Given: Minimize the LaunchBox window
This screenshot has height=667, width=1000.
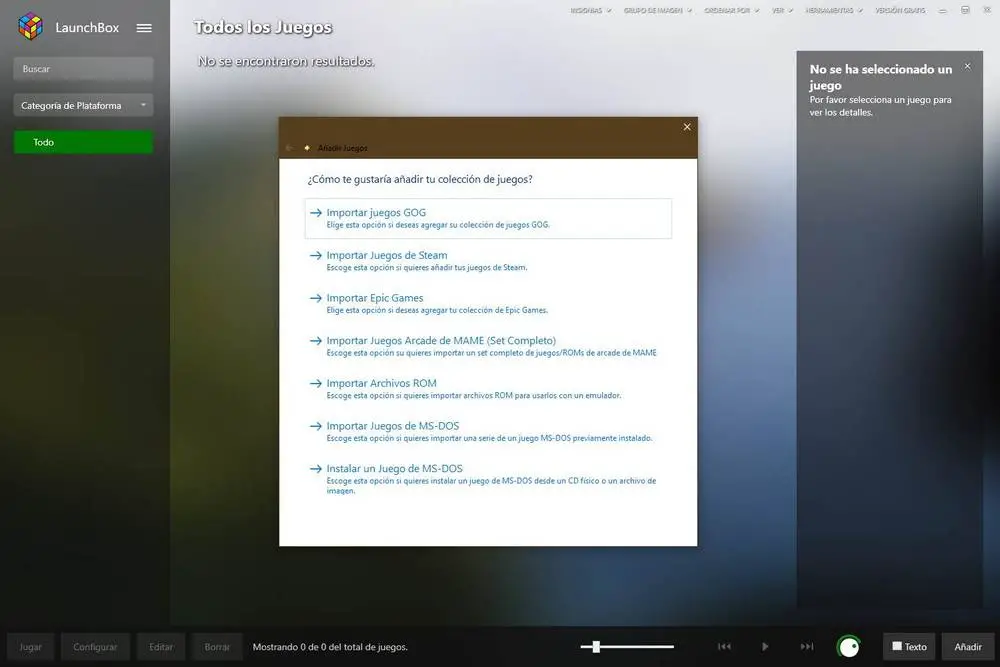Looking at the screenshot, I should [943, 10].
